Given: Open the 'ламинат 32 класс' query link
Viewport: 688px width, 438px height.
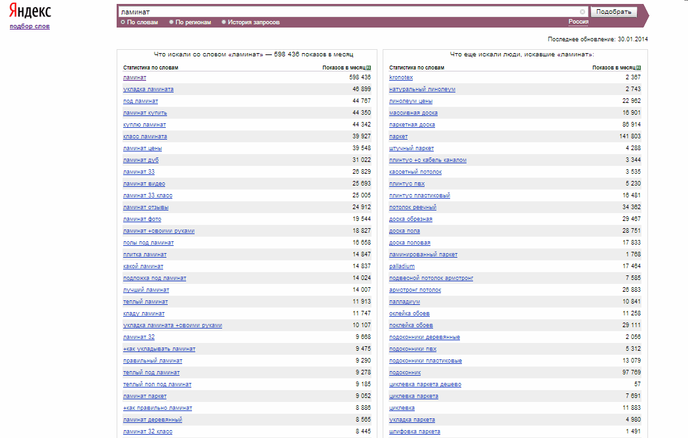Looking at the screenshot, I should 148,432.
